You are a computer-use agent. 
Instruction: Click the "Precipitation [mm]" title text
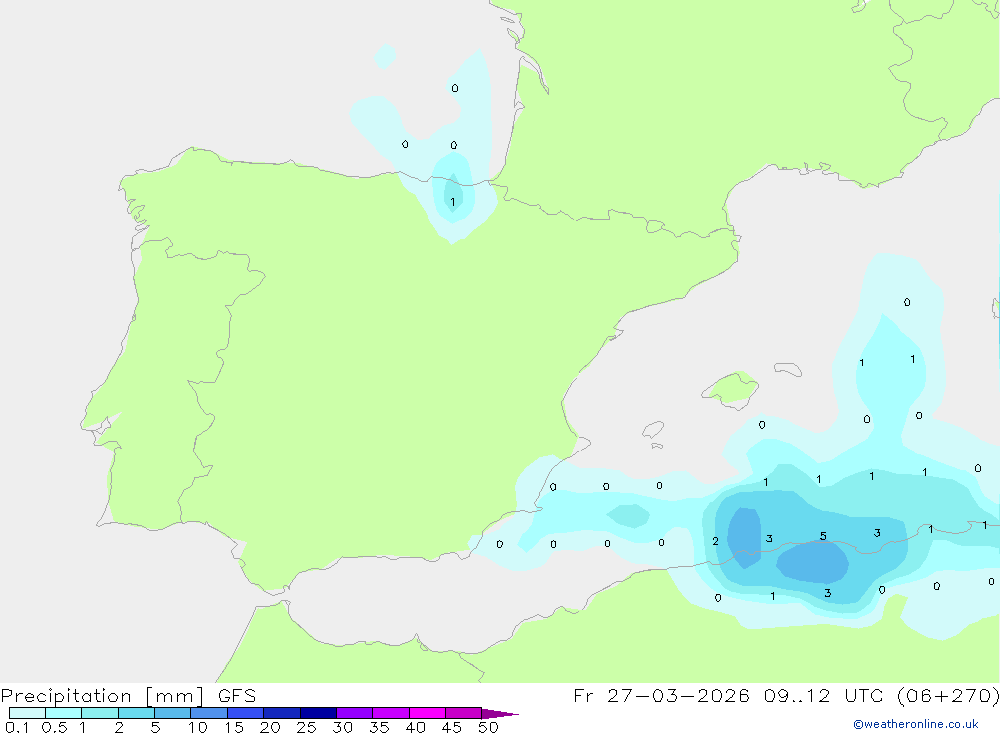103,696
